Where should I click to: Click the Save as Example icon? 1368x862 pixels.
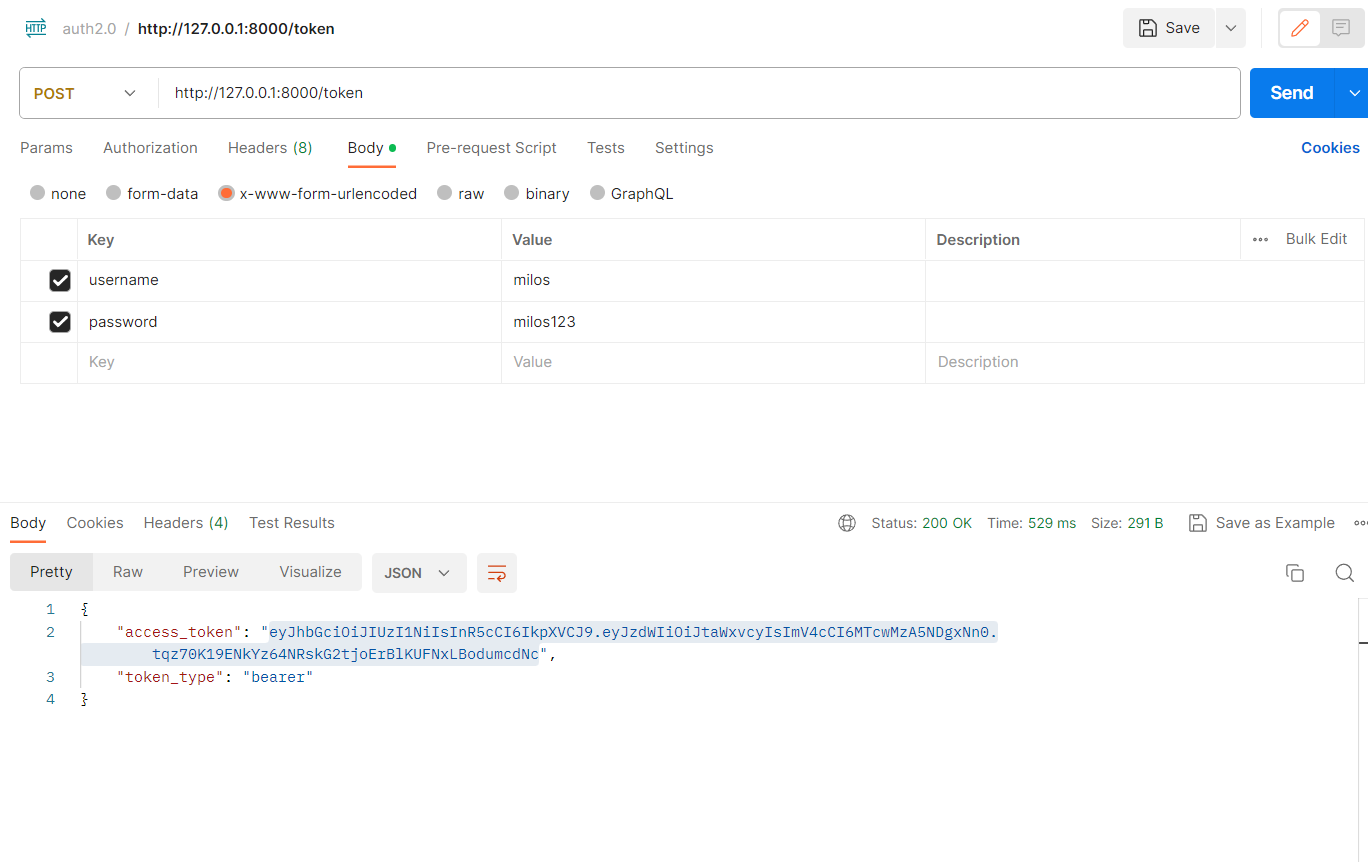(x=1197, y=523)
